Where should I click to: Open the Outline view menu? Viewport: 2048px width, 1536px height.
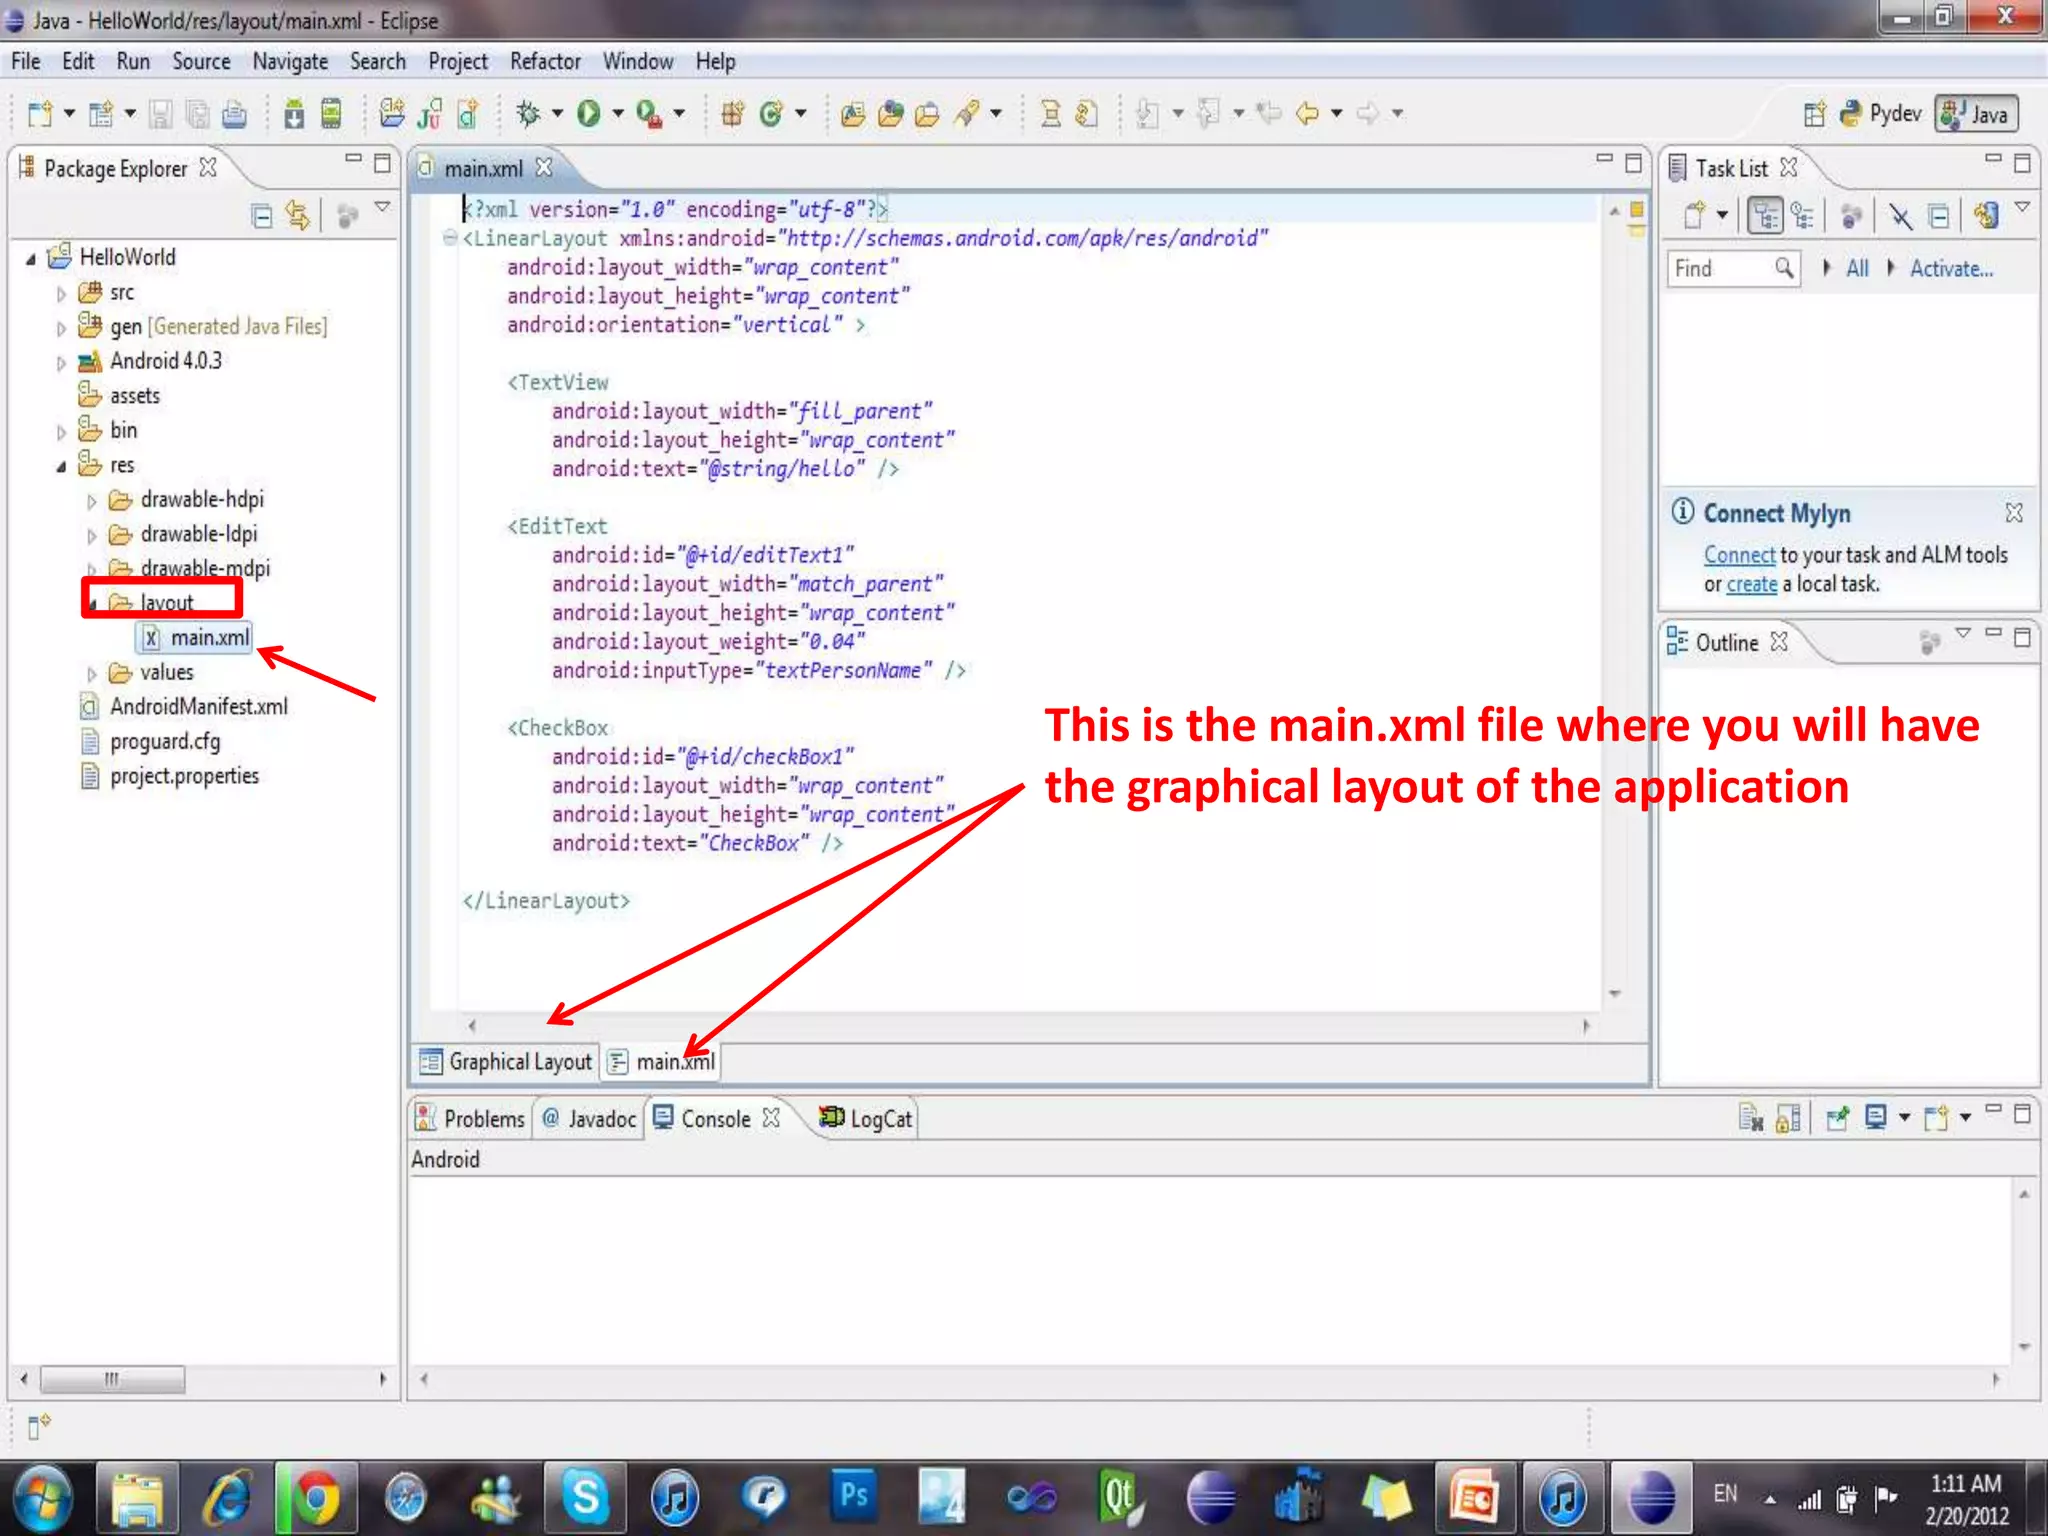pyautogui.click(x=1963, y=633)
